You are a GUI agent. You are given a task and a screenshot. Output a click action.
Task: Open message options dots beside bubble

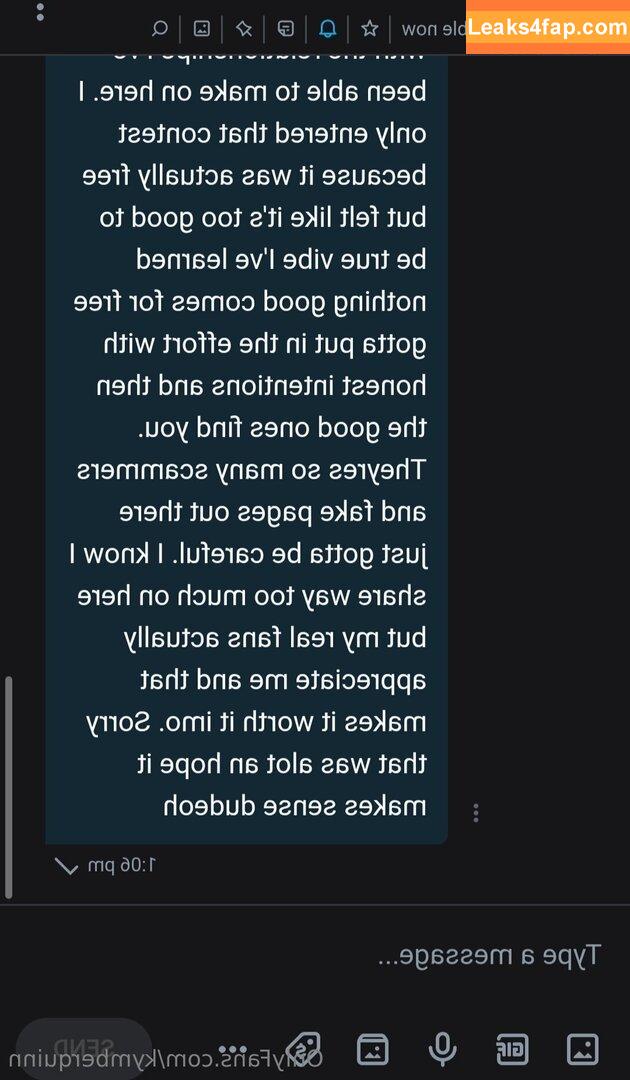(x=476, y=813)
